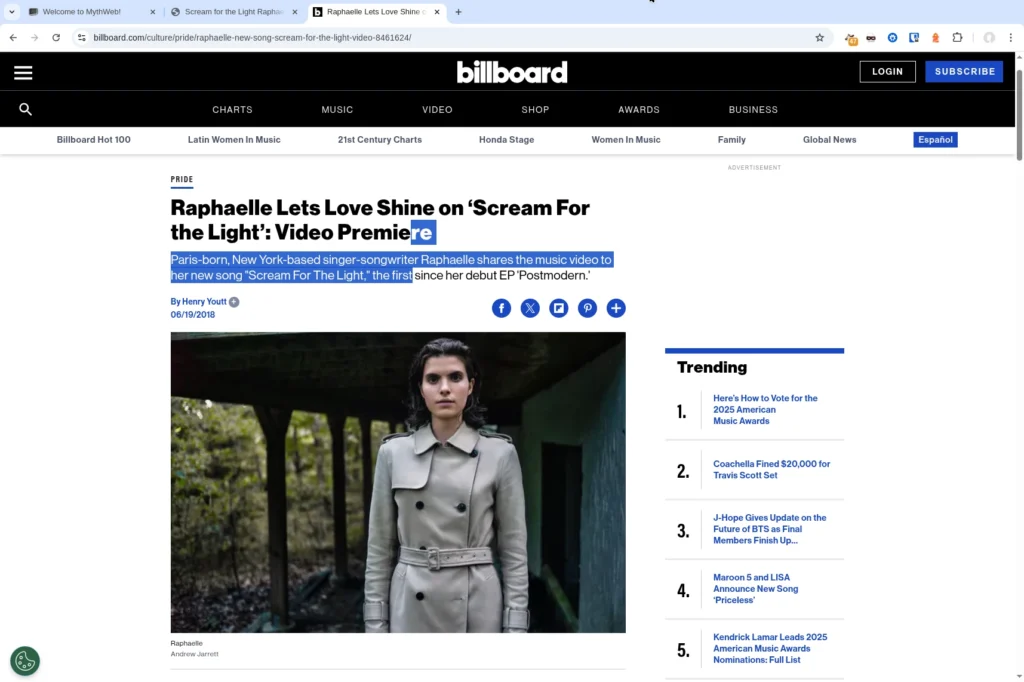Open the hamburger menu on Billboard header

coord(23,73)
